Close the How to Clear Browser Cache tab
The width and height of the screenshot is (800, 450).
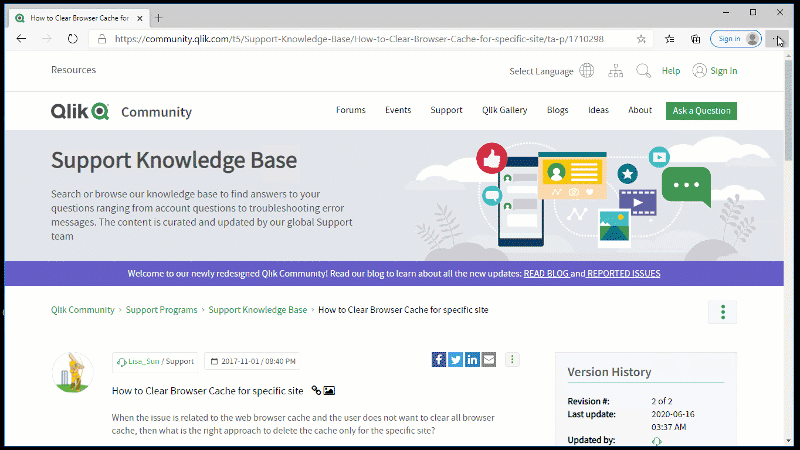140,18
